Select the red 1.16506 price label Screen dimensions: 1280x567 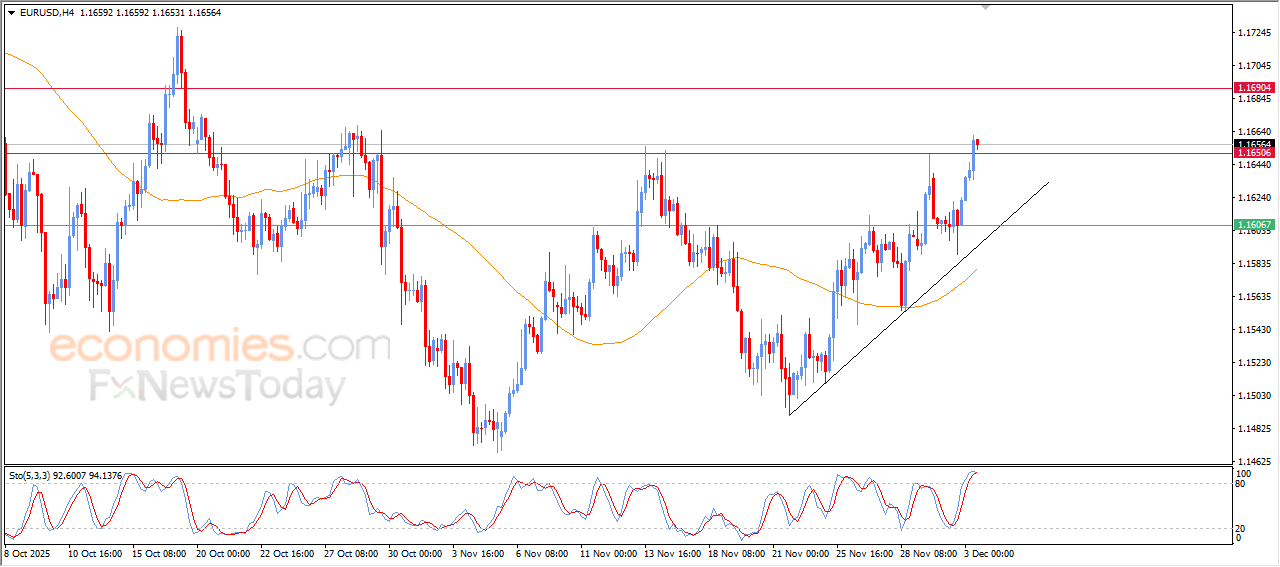[x=1254, y=153]
